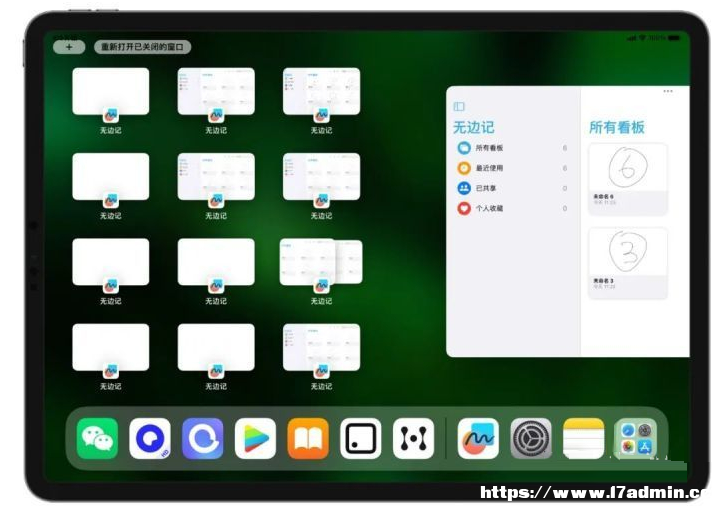Open the yellow Notes app
716x506 pixels.
tap(584, 438)
